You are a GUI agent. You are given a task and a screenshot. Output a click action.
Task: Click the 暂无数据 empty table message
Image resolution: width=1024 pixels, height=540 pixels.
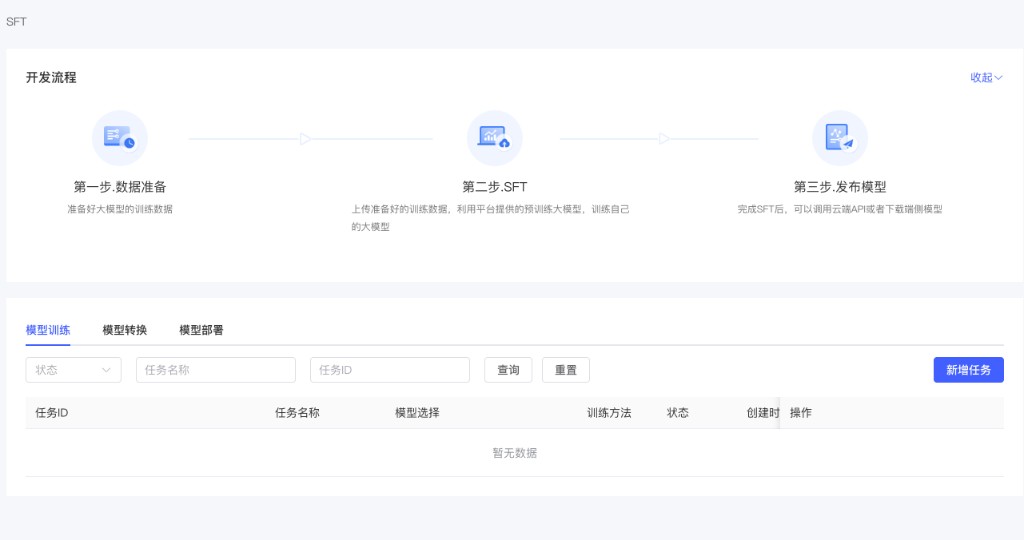click(x=515, y=453)
